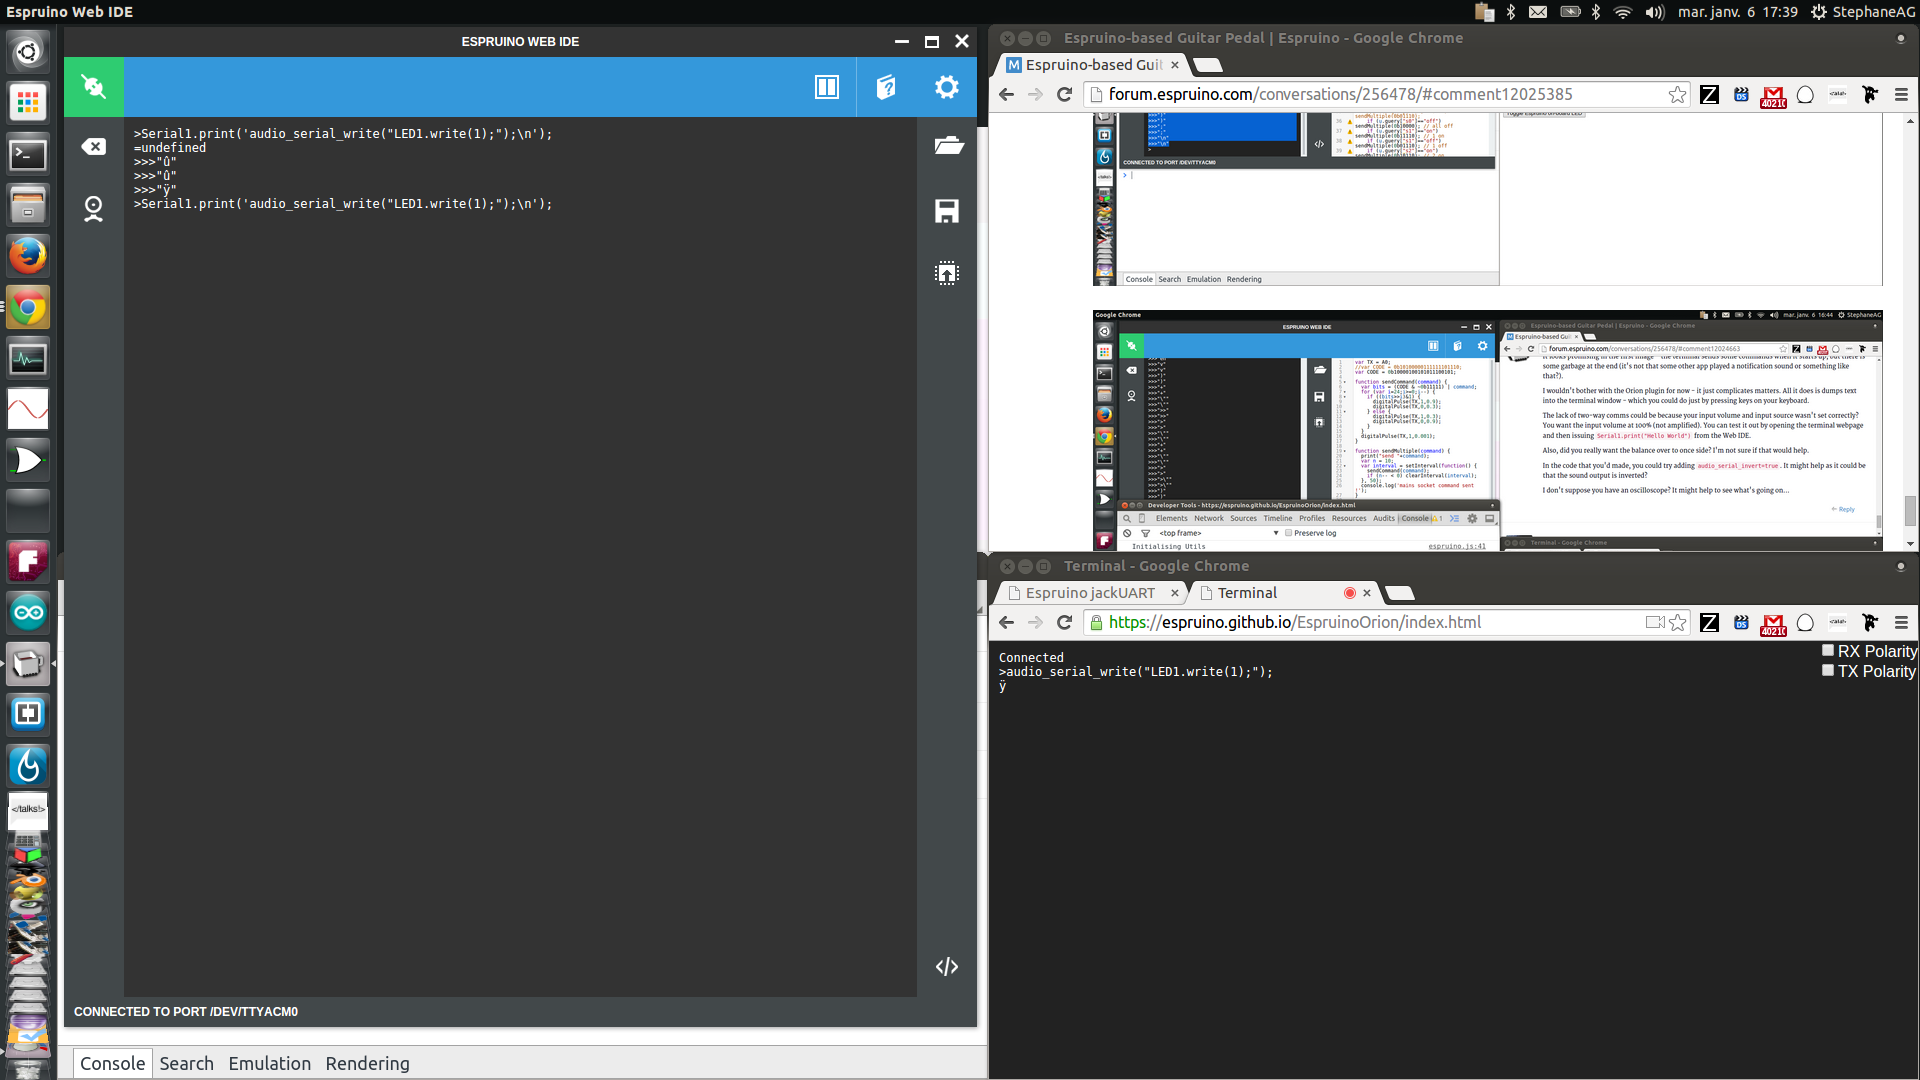The height and width of the screenshot is (1080, 1920).
Task: Enable TX Polarity checkbox
Action: click(1827, 671)
